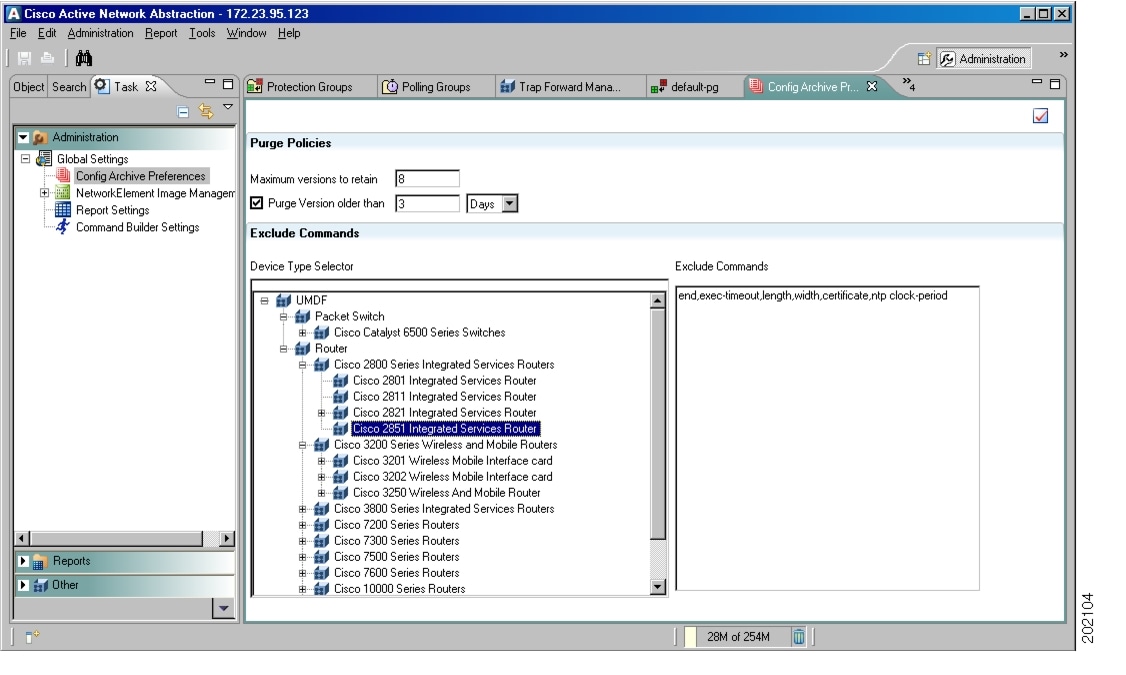
Task: Open the Tools menu
Action: click(202, 33)
